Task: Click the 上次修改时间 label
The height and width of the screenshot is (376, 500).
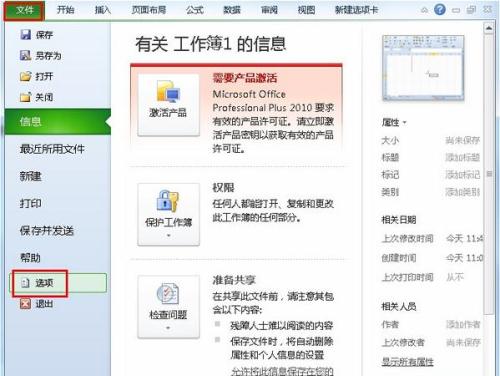Action: (407, 238)
